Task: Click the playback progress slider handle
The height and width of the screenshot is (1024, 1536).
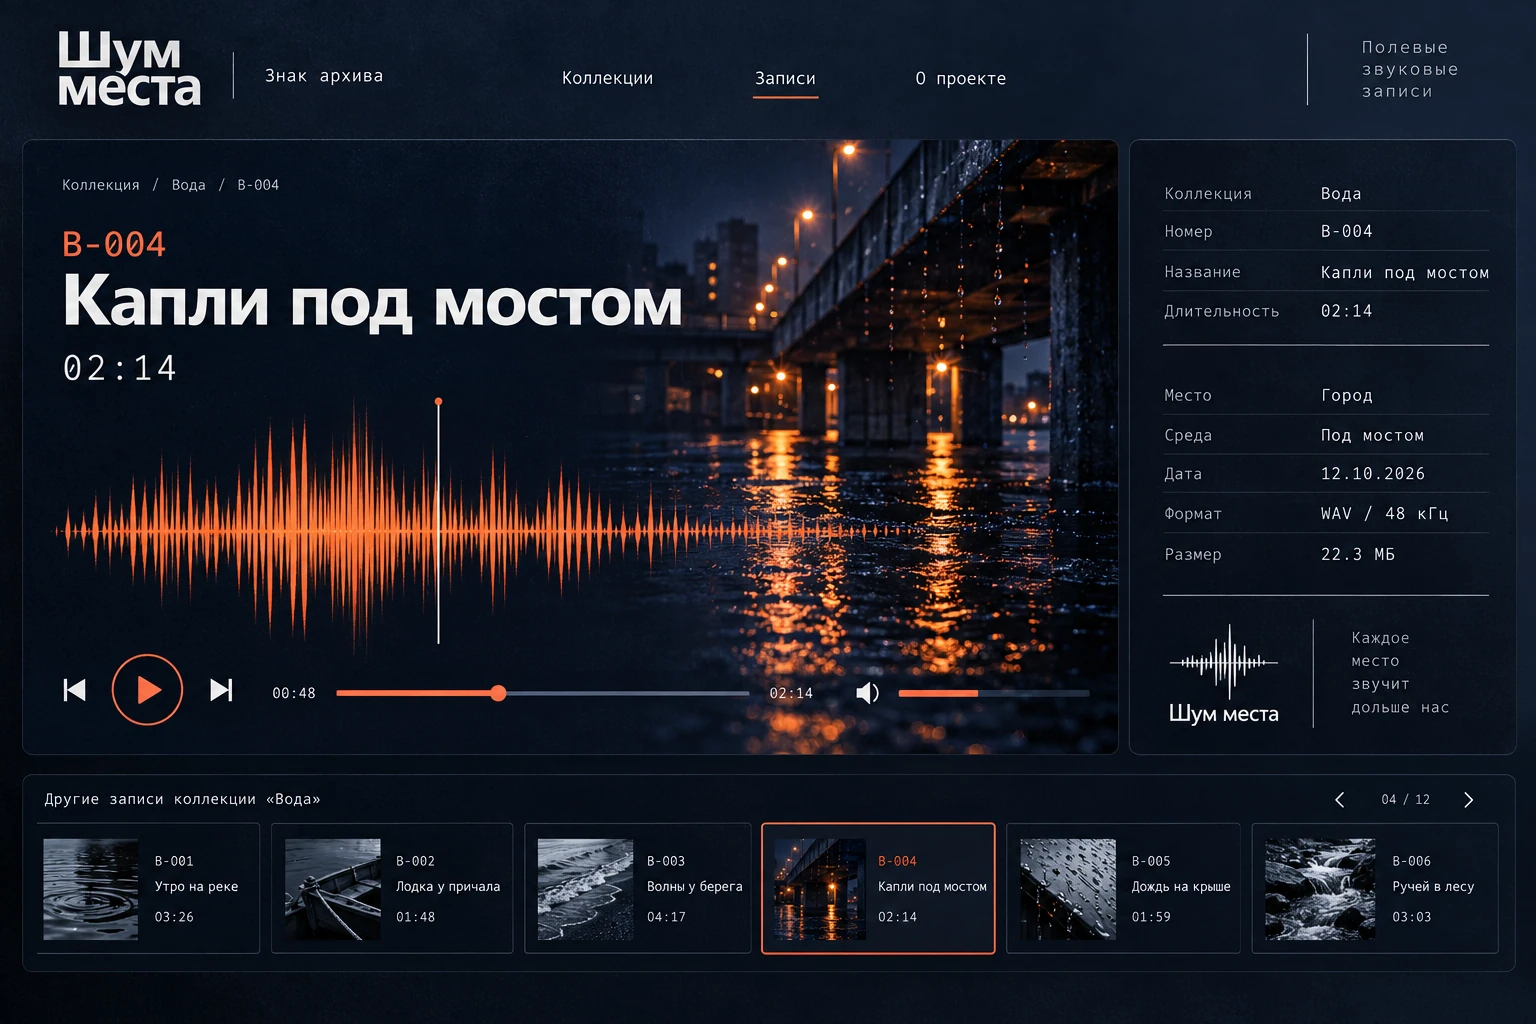Action: [498, 693]
